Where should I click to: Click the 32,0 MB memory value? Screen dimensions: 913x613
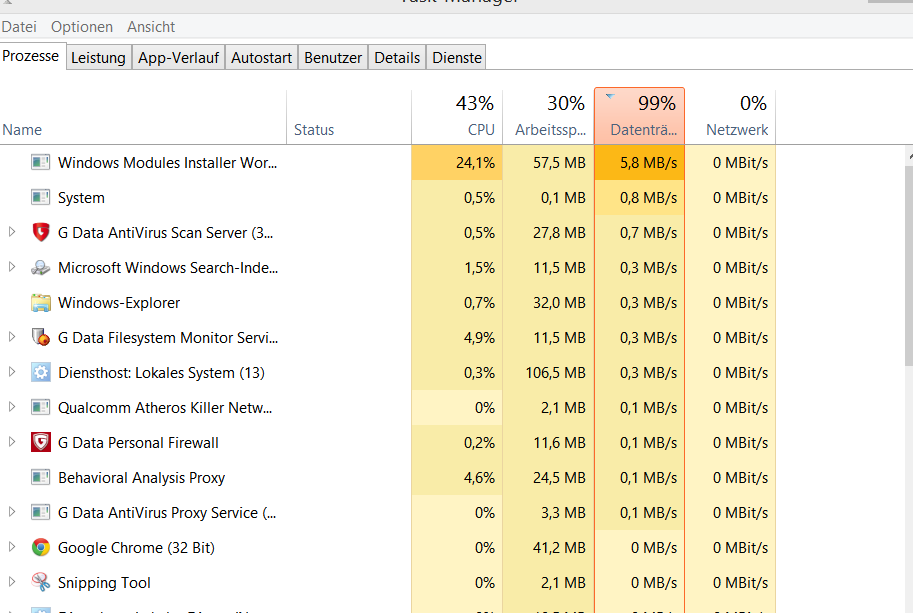(559, 303)
